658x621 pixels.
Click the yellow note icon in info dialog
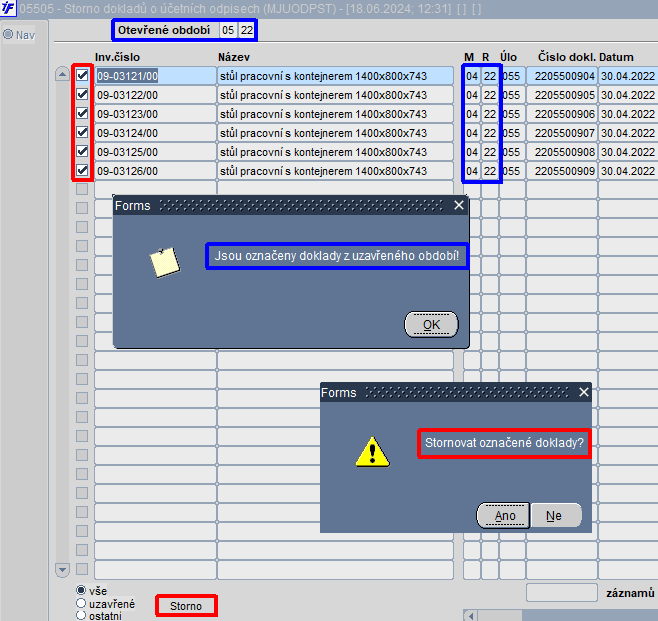point(165,262)
